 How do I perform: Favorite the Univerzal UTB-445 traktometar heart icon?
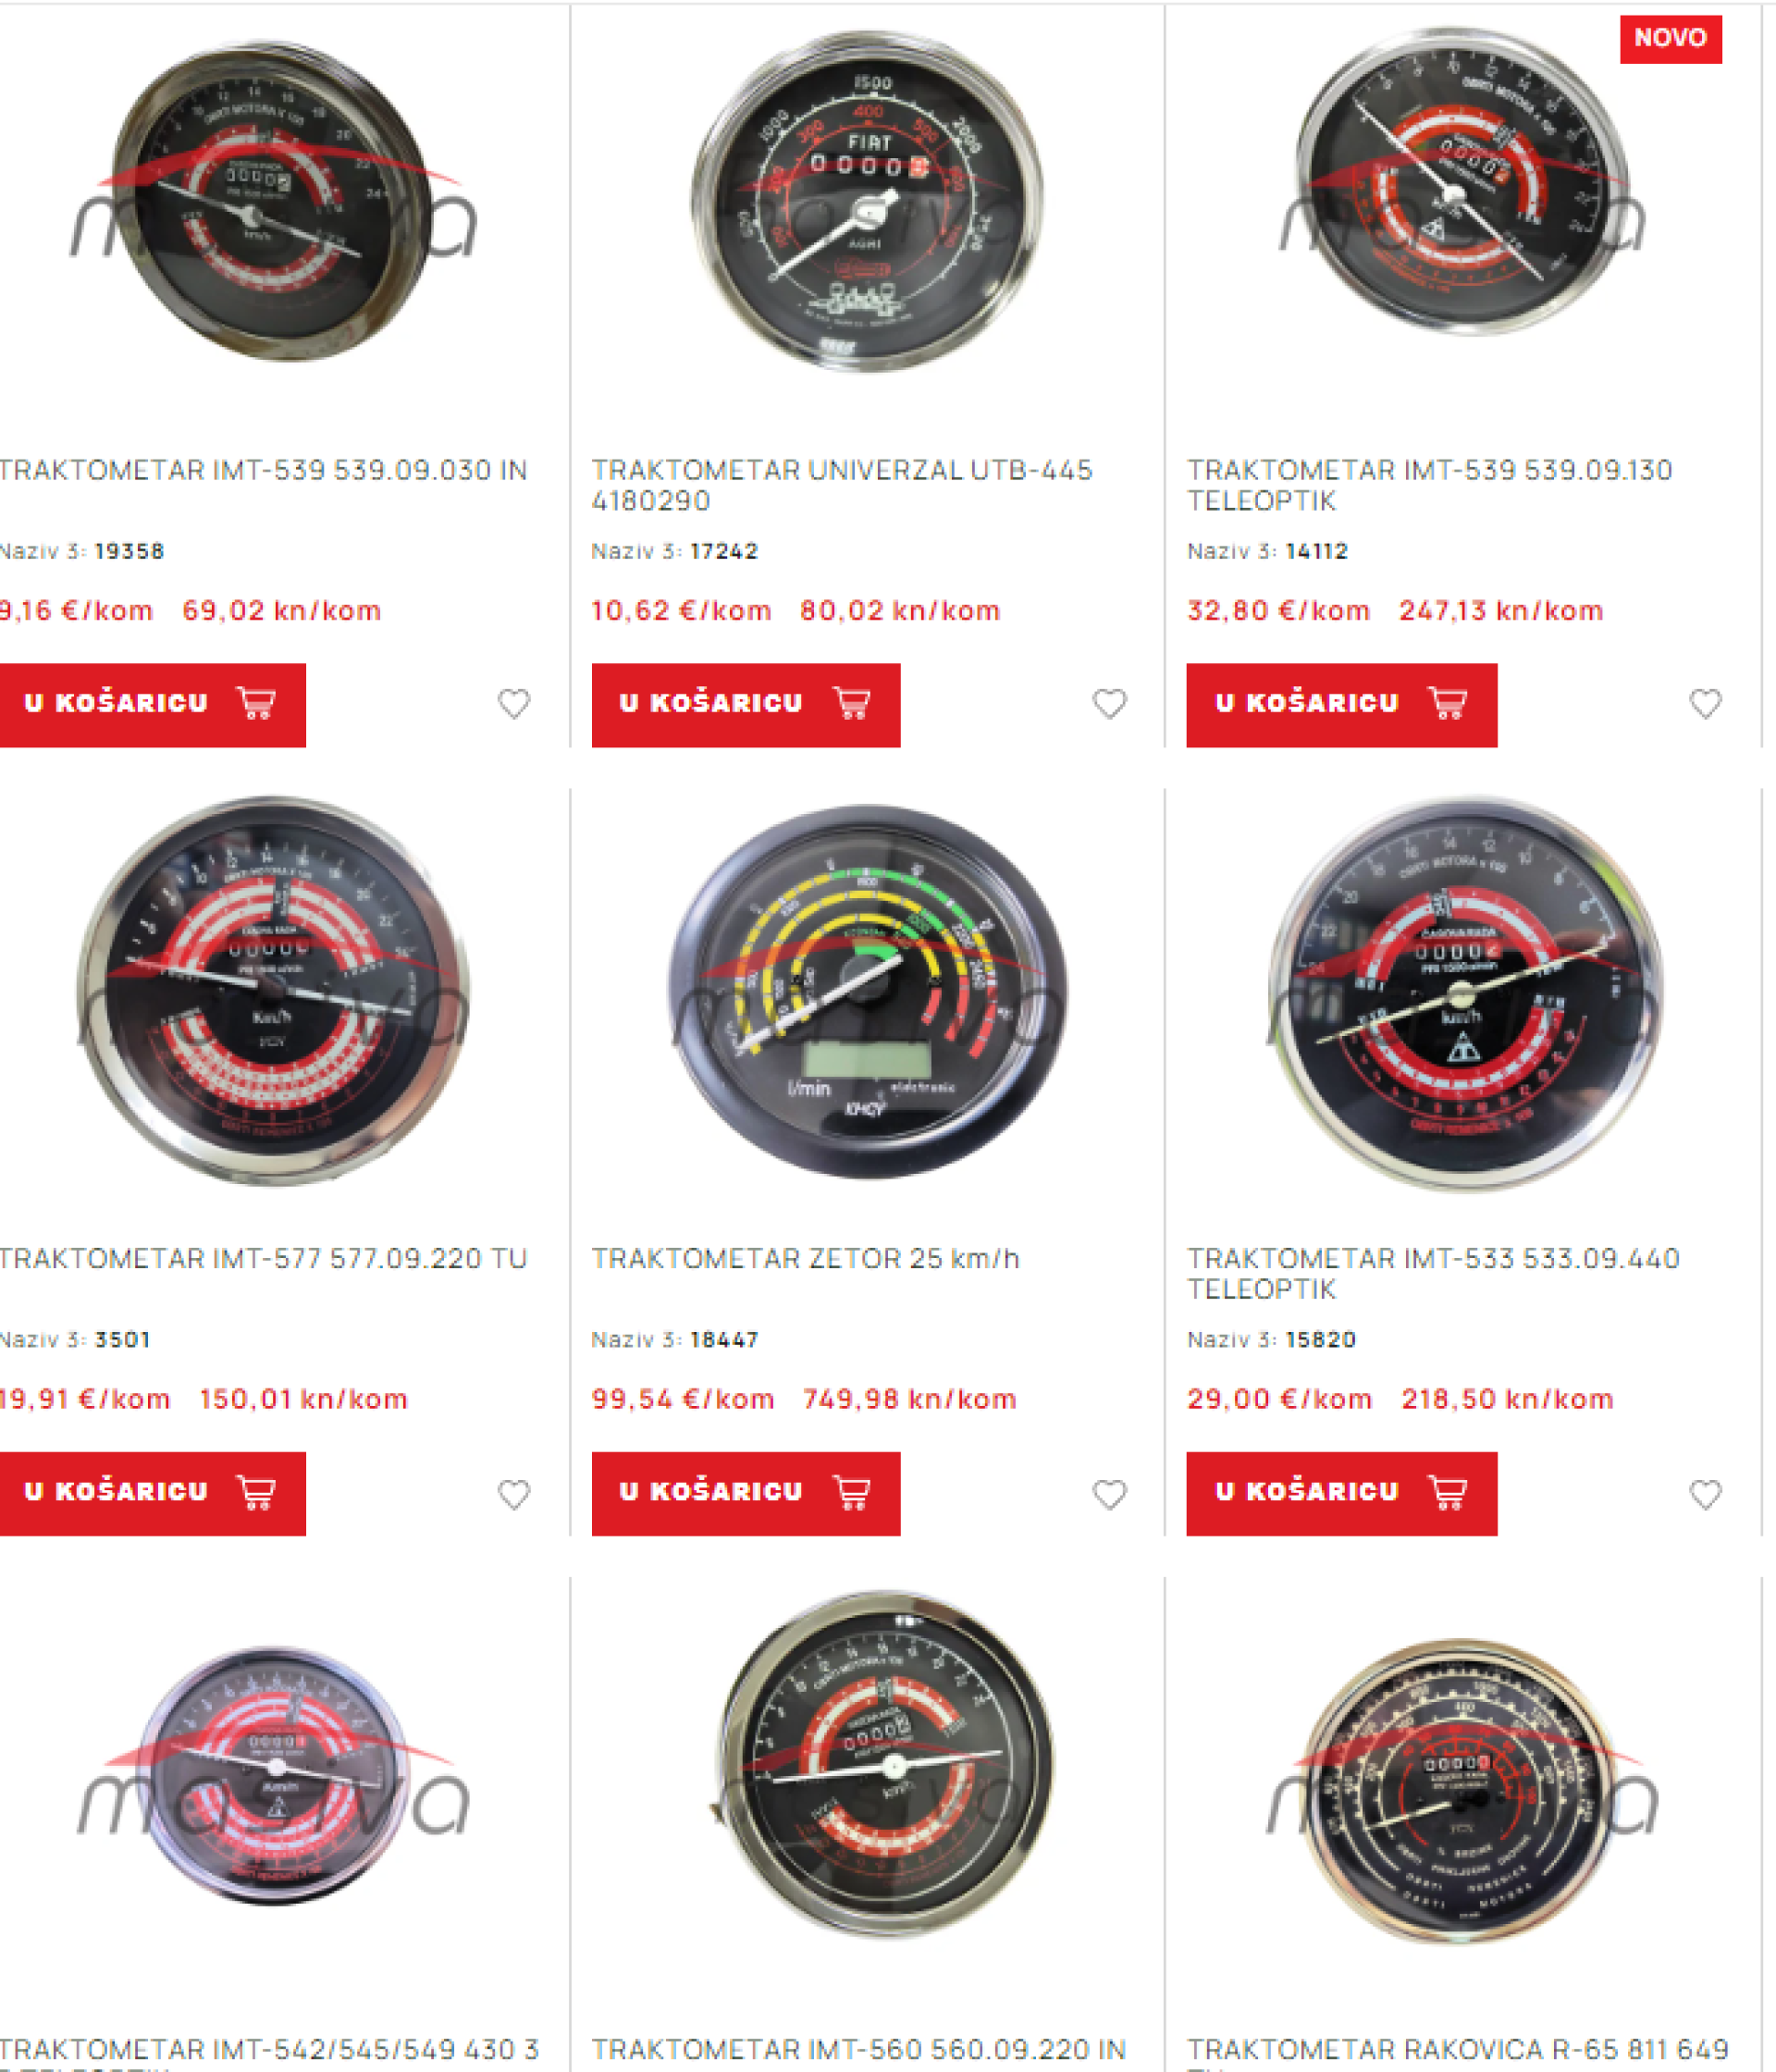pyautogui.click(x=1109, y=704)
